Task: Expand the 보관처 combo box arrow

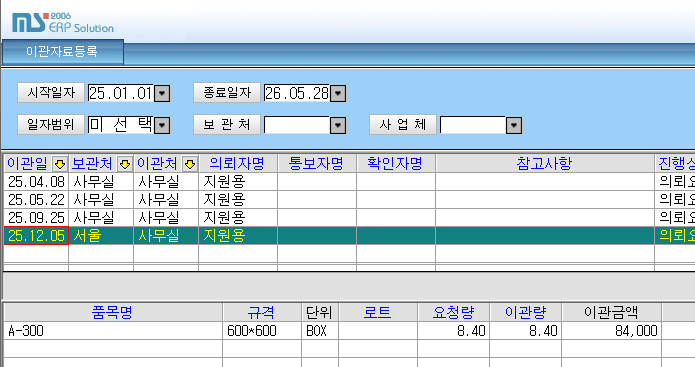Action: [x=338, y=125]
